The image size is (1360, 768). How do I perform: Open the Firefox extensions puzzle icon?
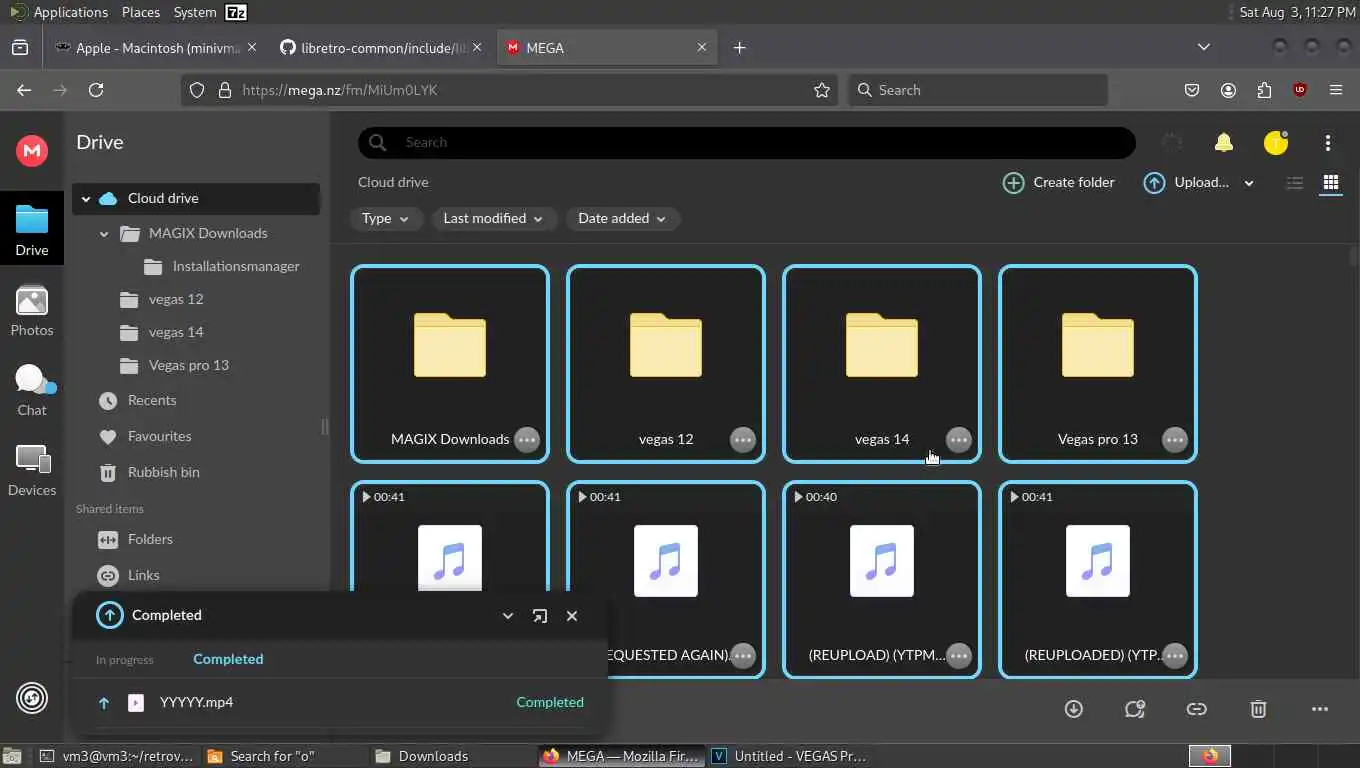(1264, 90)
